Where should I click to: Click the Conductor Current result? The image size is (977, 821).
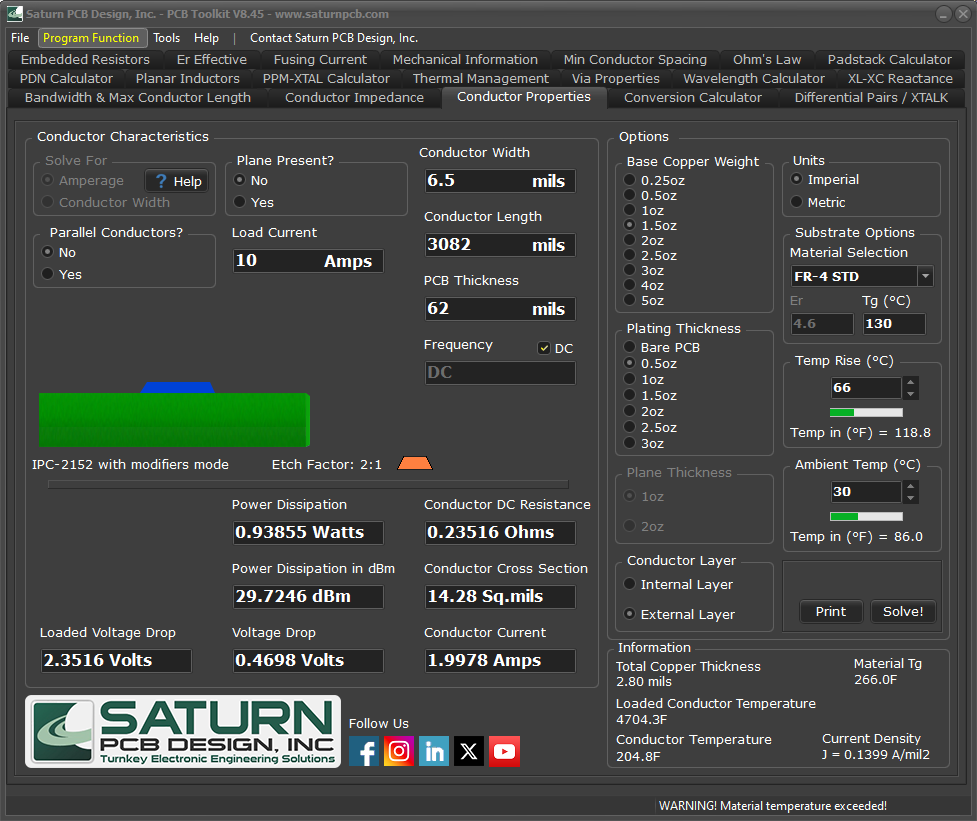point(500,660)
